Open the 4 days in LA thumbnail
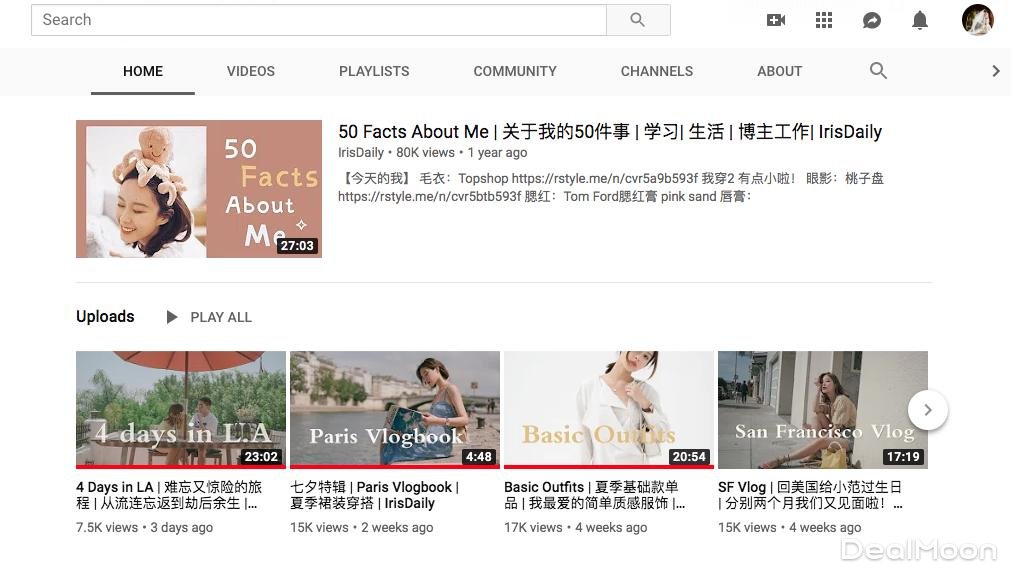This screenshot has height=574, width=1011. [181, 409]
